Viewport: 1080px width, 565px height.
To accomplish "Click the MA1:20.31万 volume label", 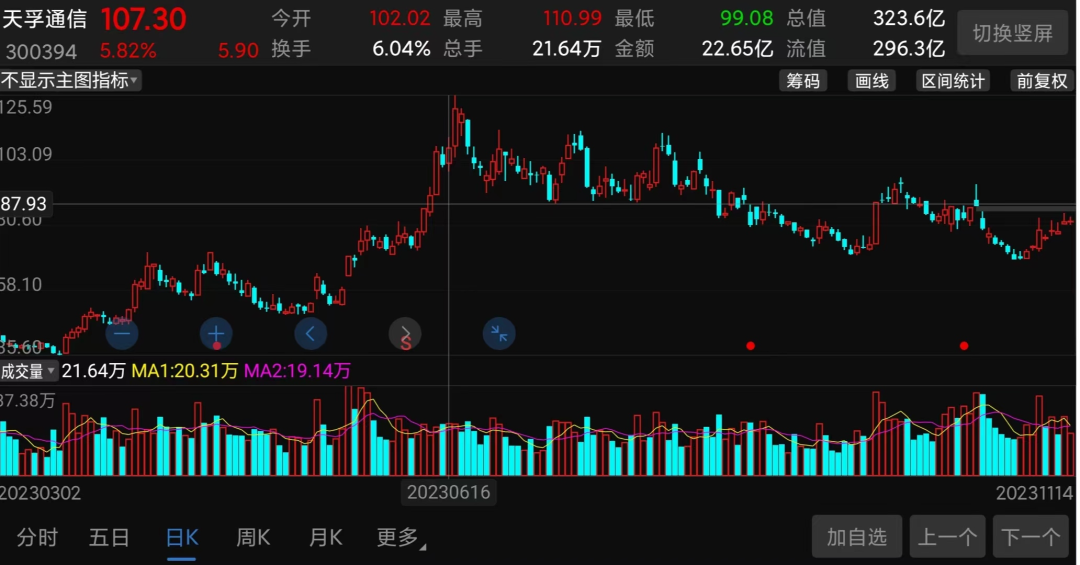I will point(185,371).
